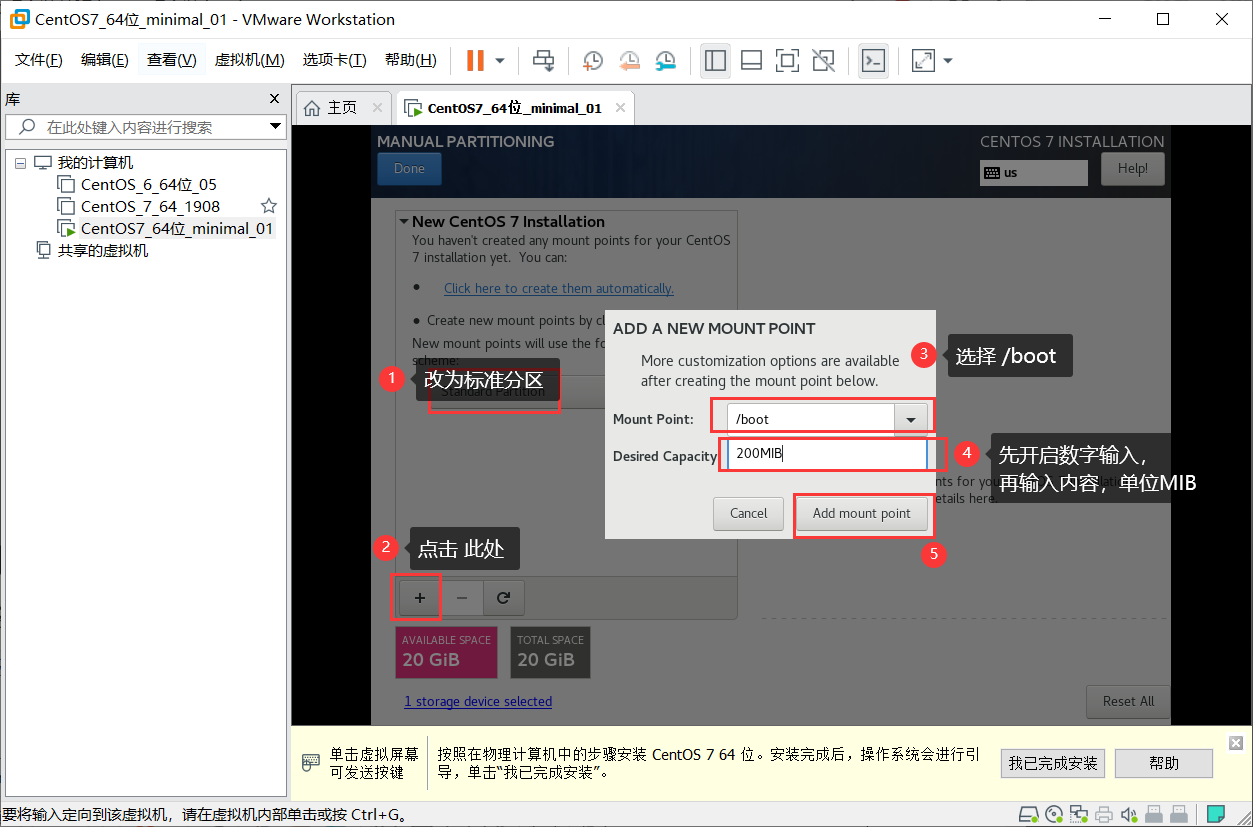Screen dimensions: 1253x827
Task: Toggle favorite star for CentOS_7_64_1908
Action: (269, 206)
